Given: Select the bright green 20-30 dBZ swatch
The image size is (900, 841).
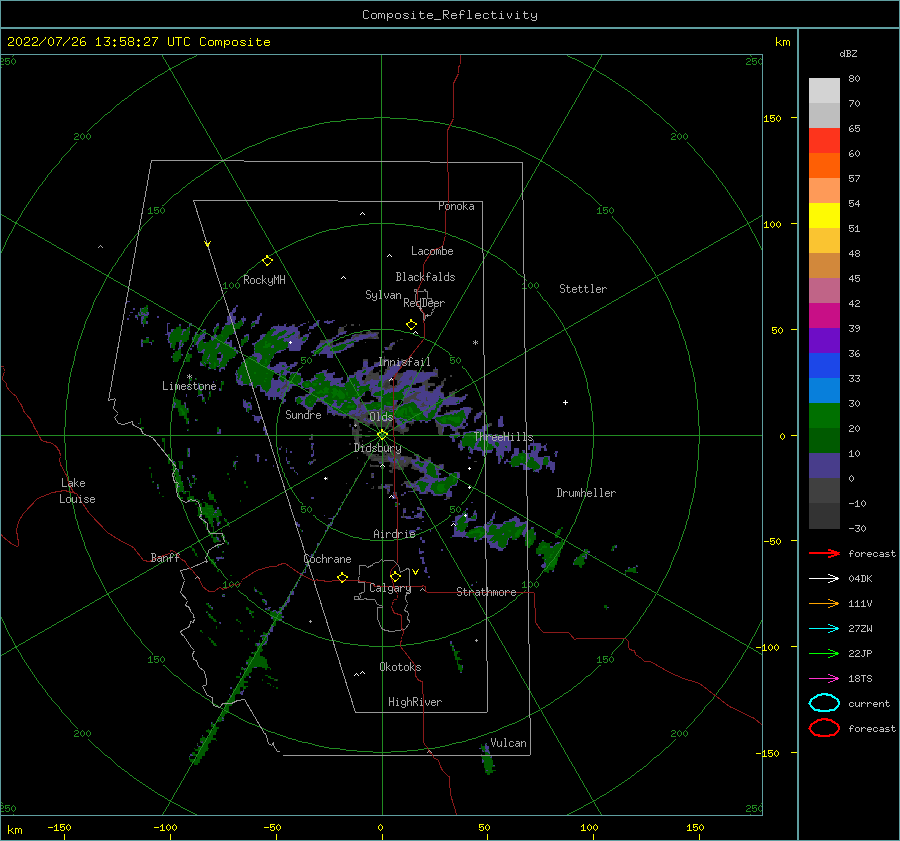Looking at the screenshot, I should tap(824, 416).
